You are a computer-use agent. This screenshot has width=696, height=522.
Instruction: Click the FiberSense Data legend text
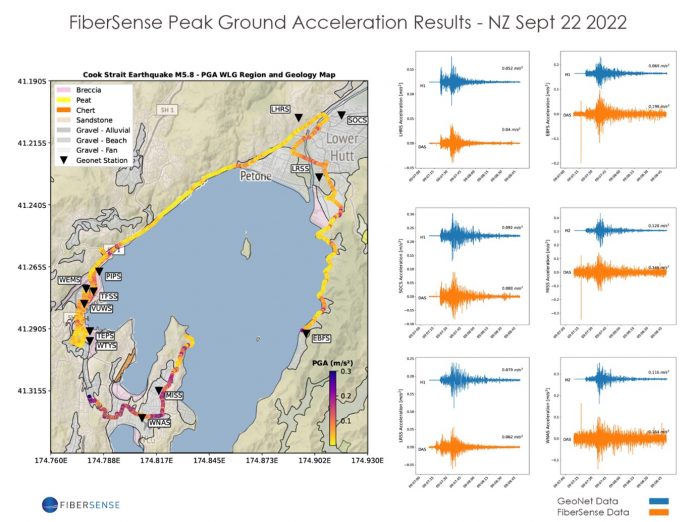(593, 512)
